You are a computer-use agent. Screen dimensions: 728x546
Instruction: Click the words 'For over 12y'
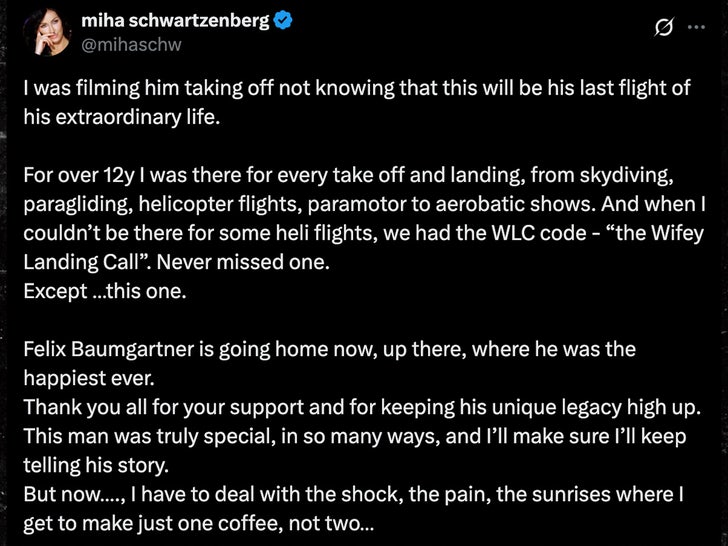71,176
